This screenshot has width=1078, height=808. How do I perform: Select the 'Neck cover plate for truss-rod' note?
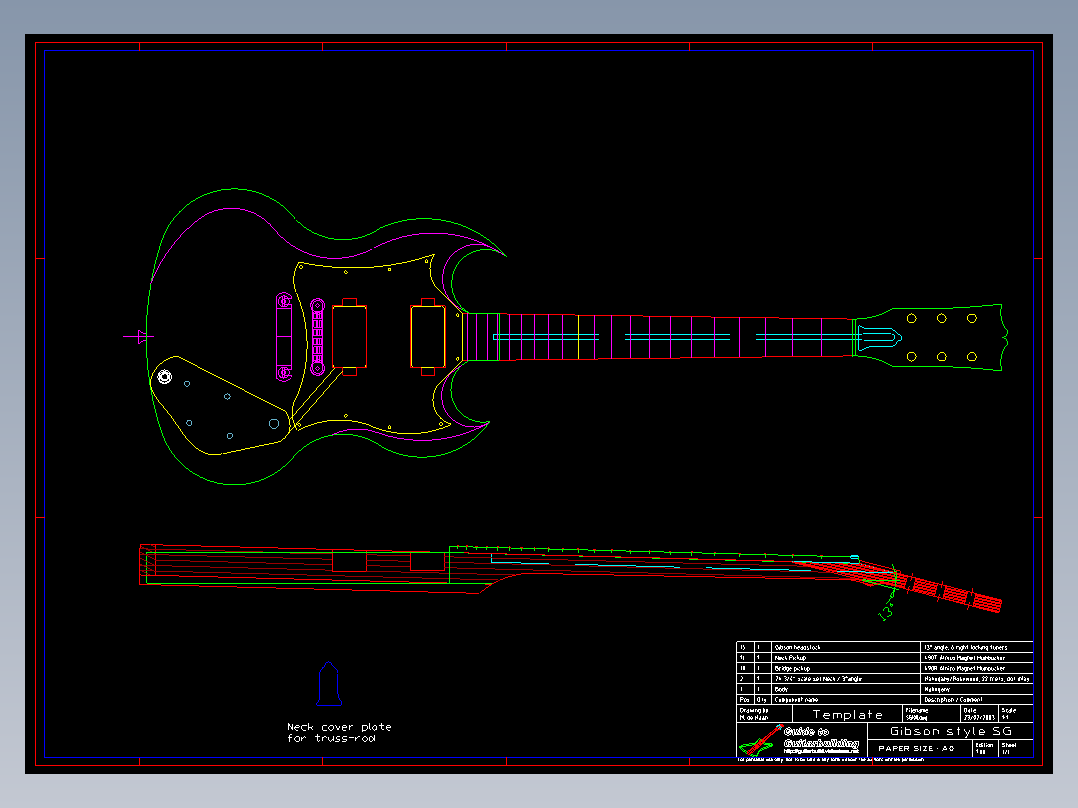pyautogui.click(x=340, y=732)
